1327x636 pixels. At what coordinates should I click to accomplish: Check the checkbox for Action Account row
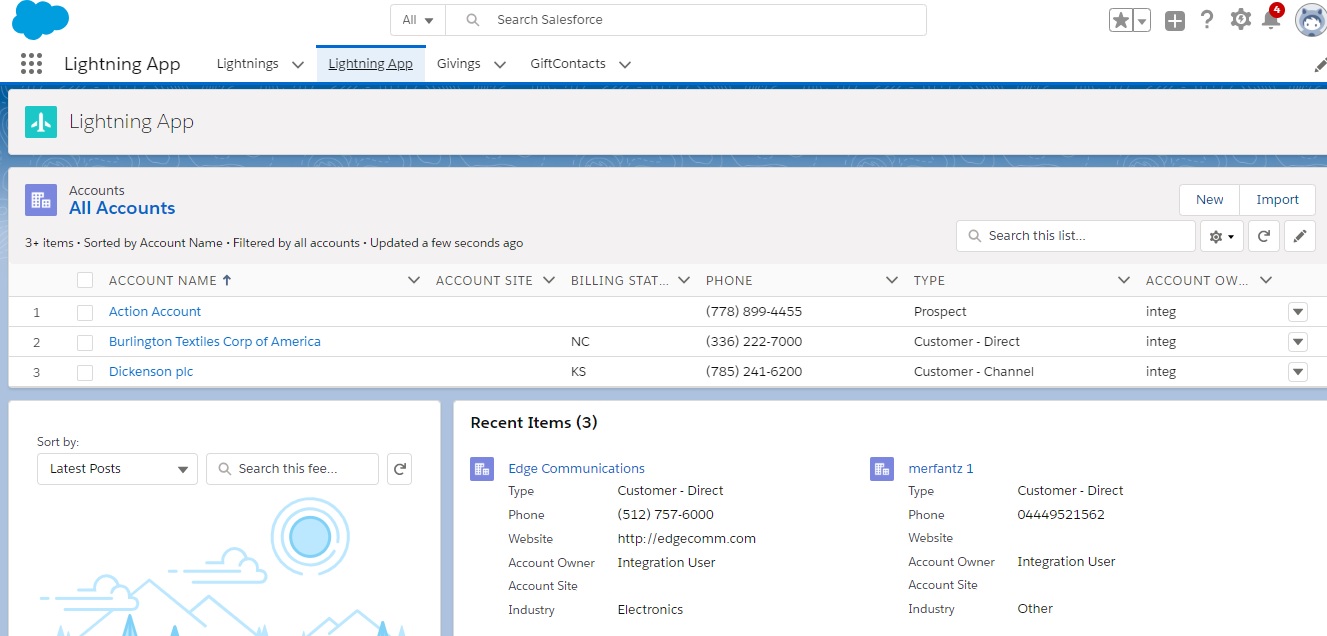[85, 311]
